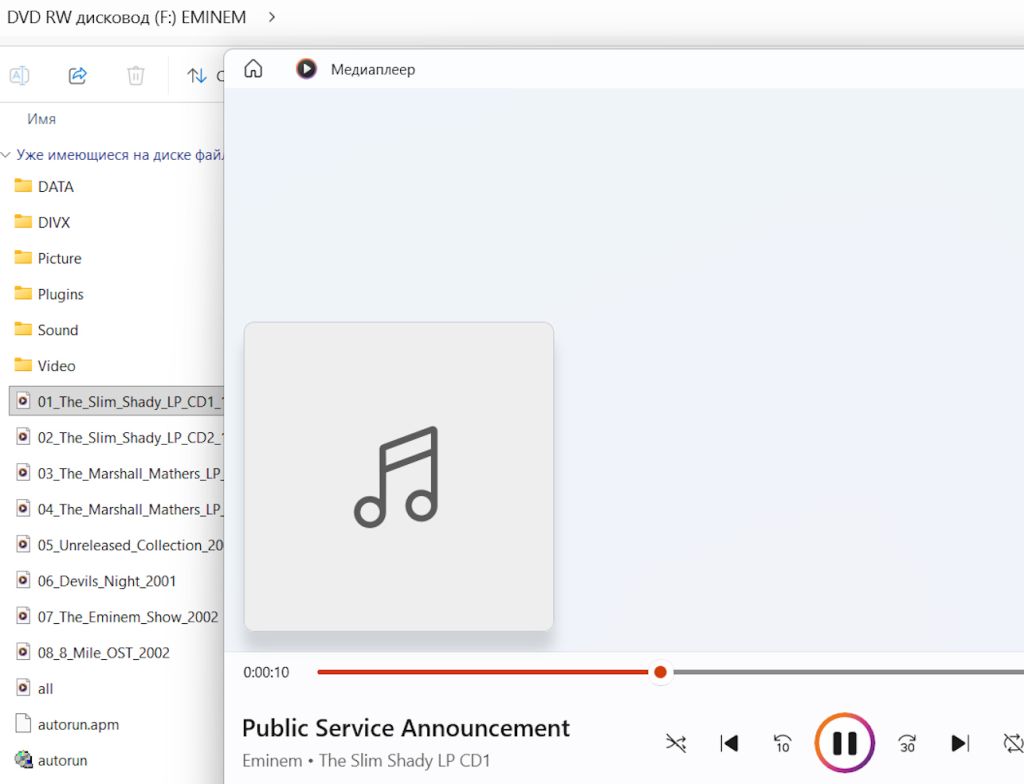The height and width of the screenshot is (784, 1024).
Task: Toggle repeat mode in the player
Action: [1013, 743]
